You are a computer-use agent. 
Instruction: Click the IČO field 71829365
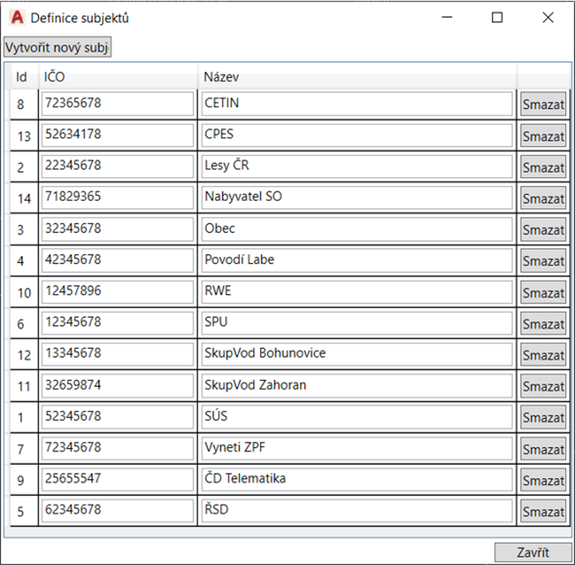tap(117, 198)
